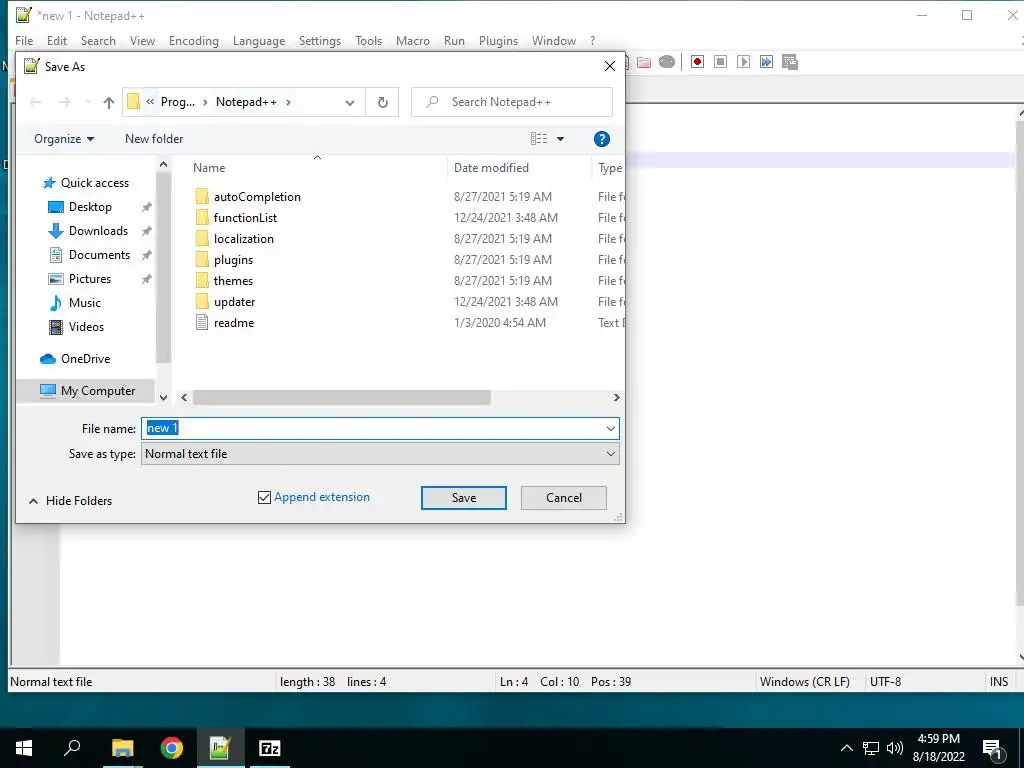Click the horizontal scrollbar in file list
Viewport: 1024px width, 768px height.
[x=342, y=398]
